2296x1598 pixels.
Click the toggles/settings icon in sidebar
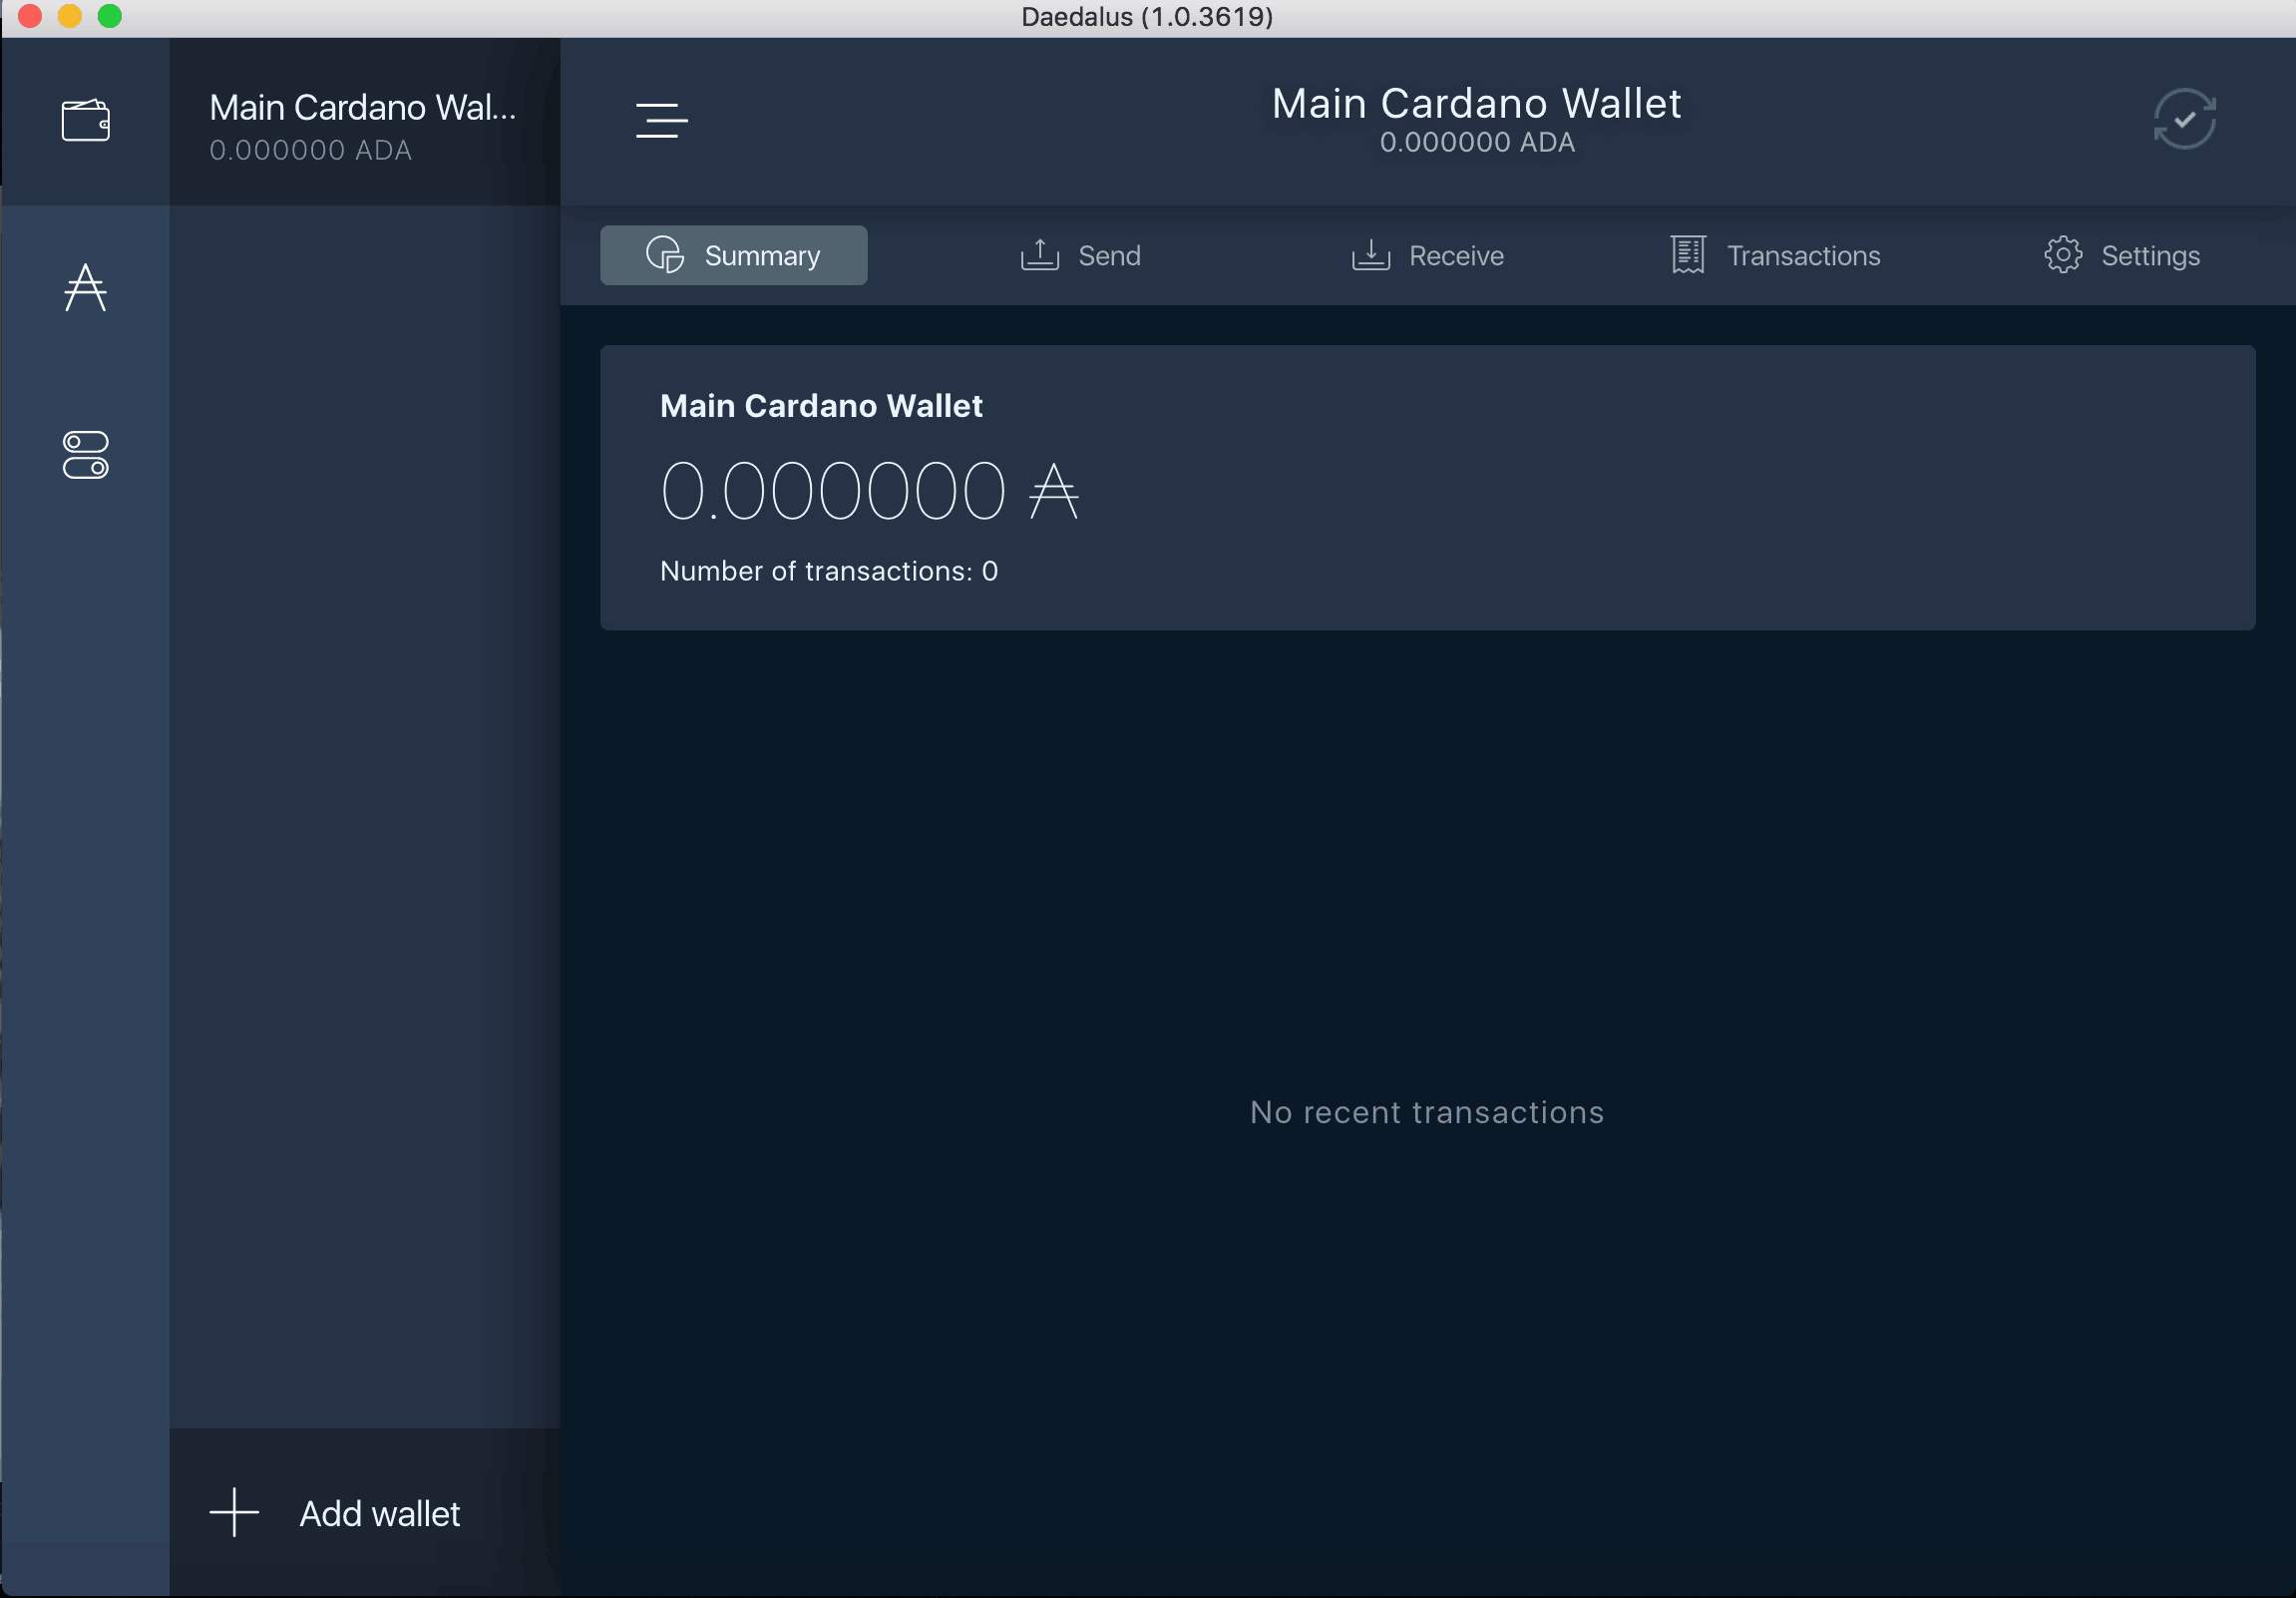pos(86,457)
